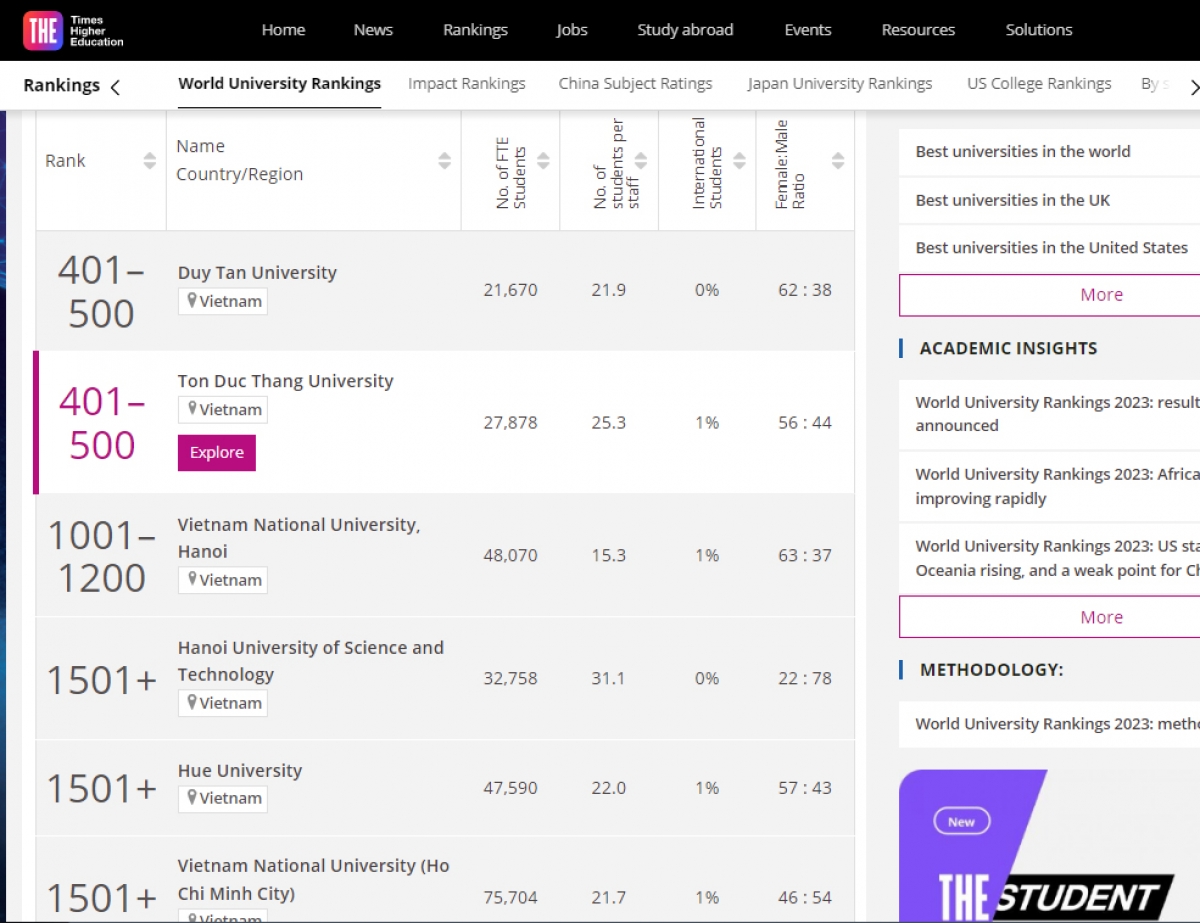
Task: Open the Solutions menu
Action: click(1039, 30)
